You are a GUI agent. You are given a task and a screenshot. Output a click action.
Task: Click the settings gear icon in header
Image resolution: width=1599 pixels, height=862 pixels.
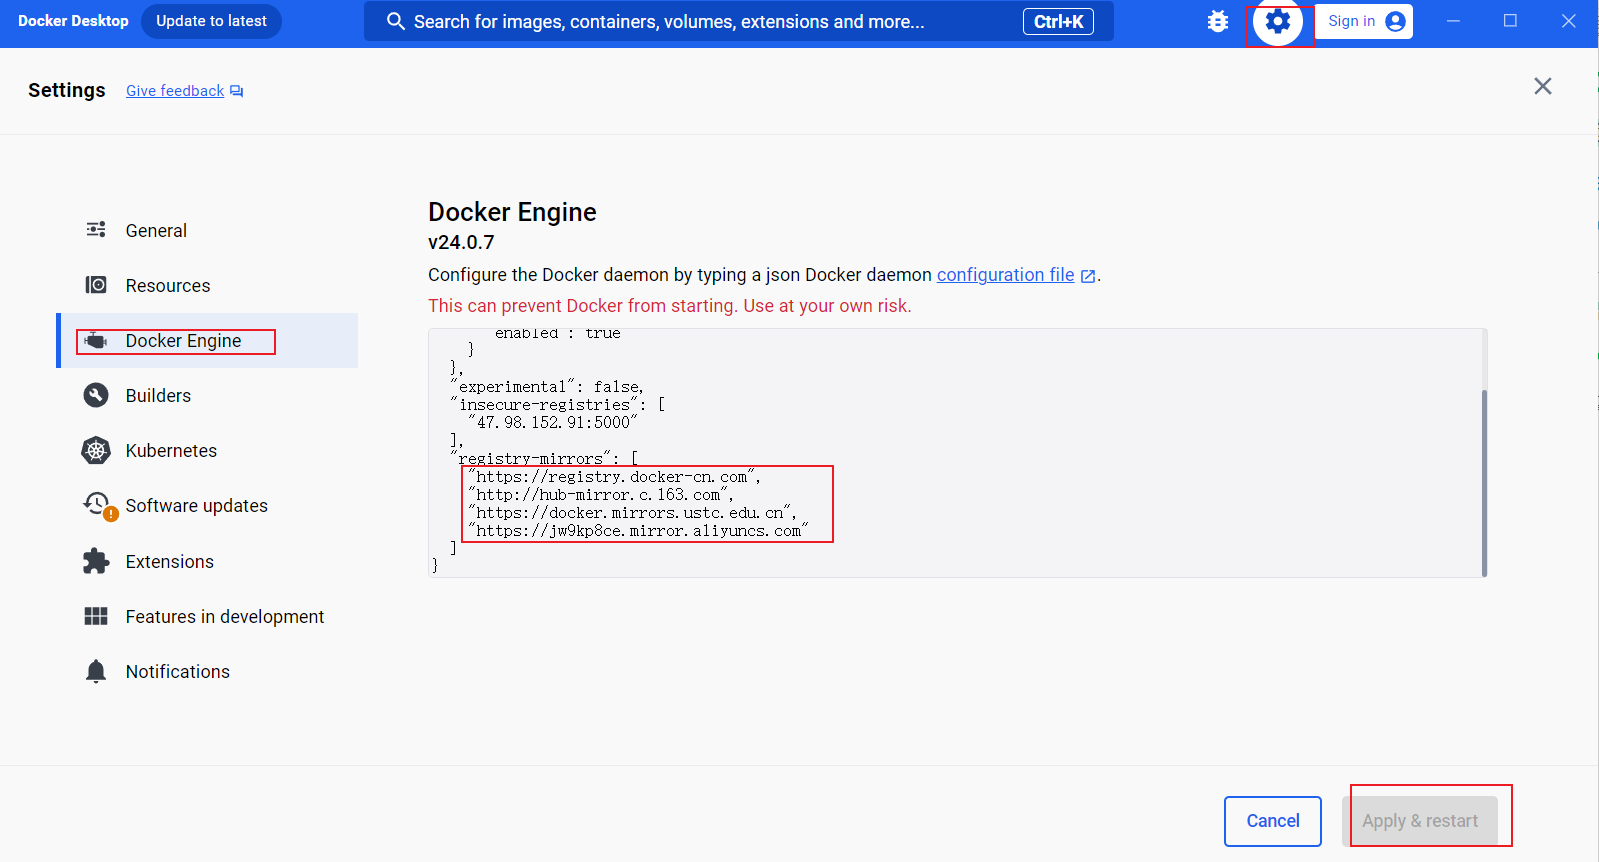1277,21
